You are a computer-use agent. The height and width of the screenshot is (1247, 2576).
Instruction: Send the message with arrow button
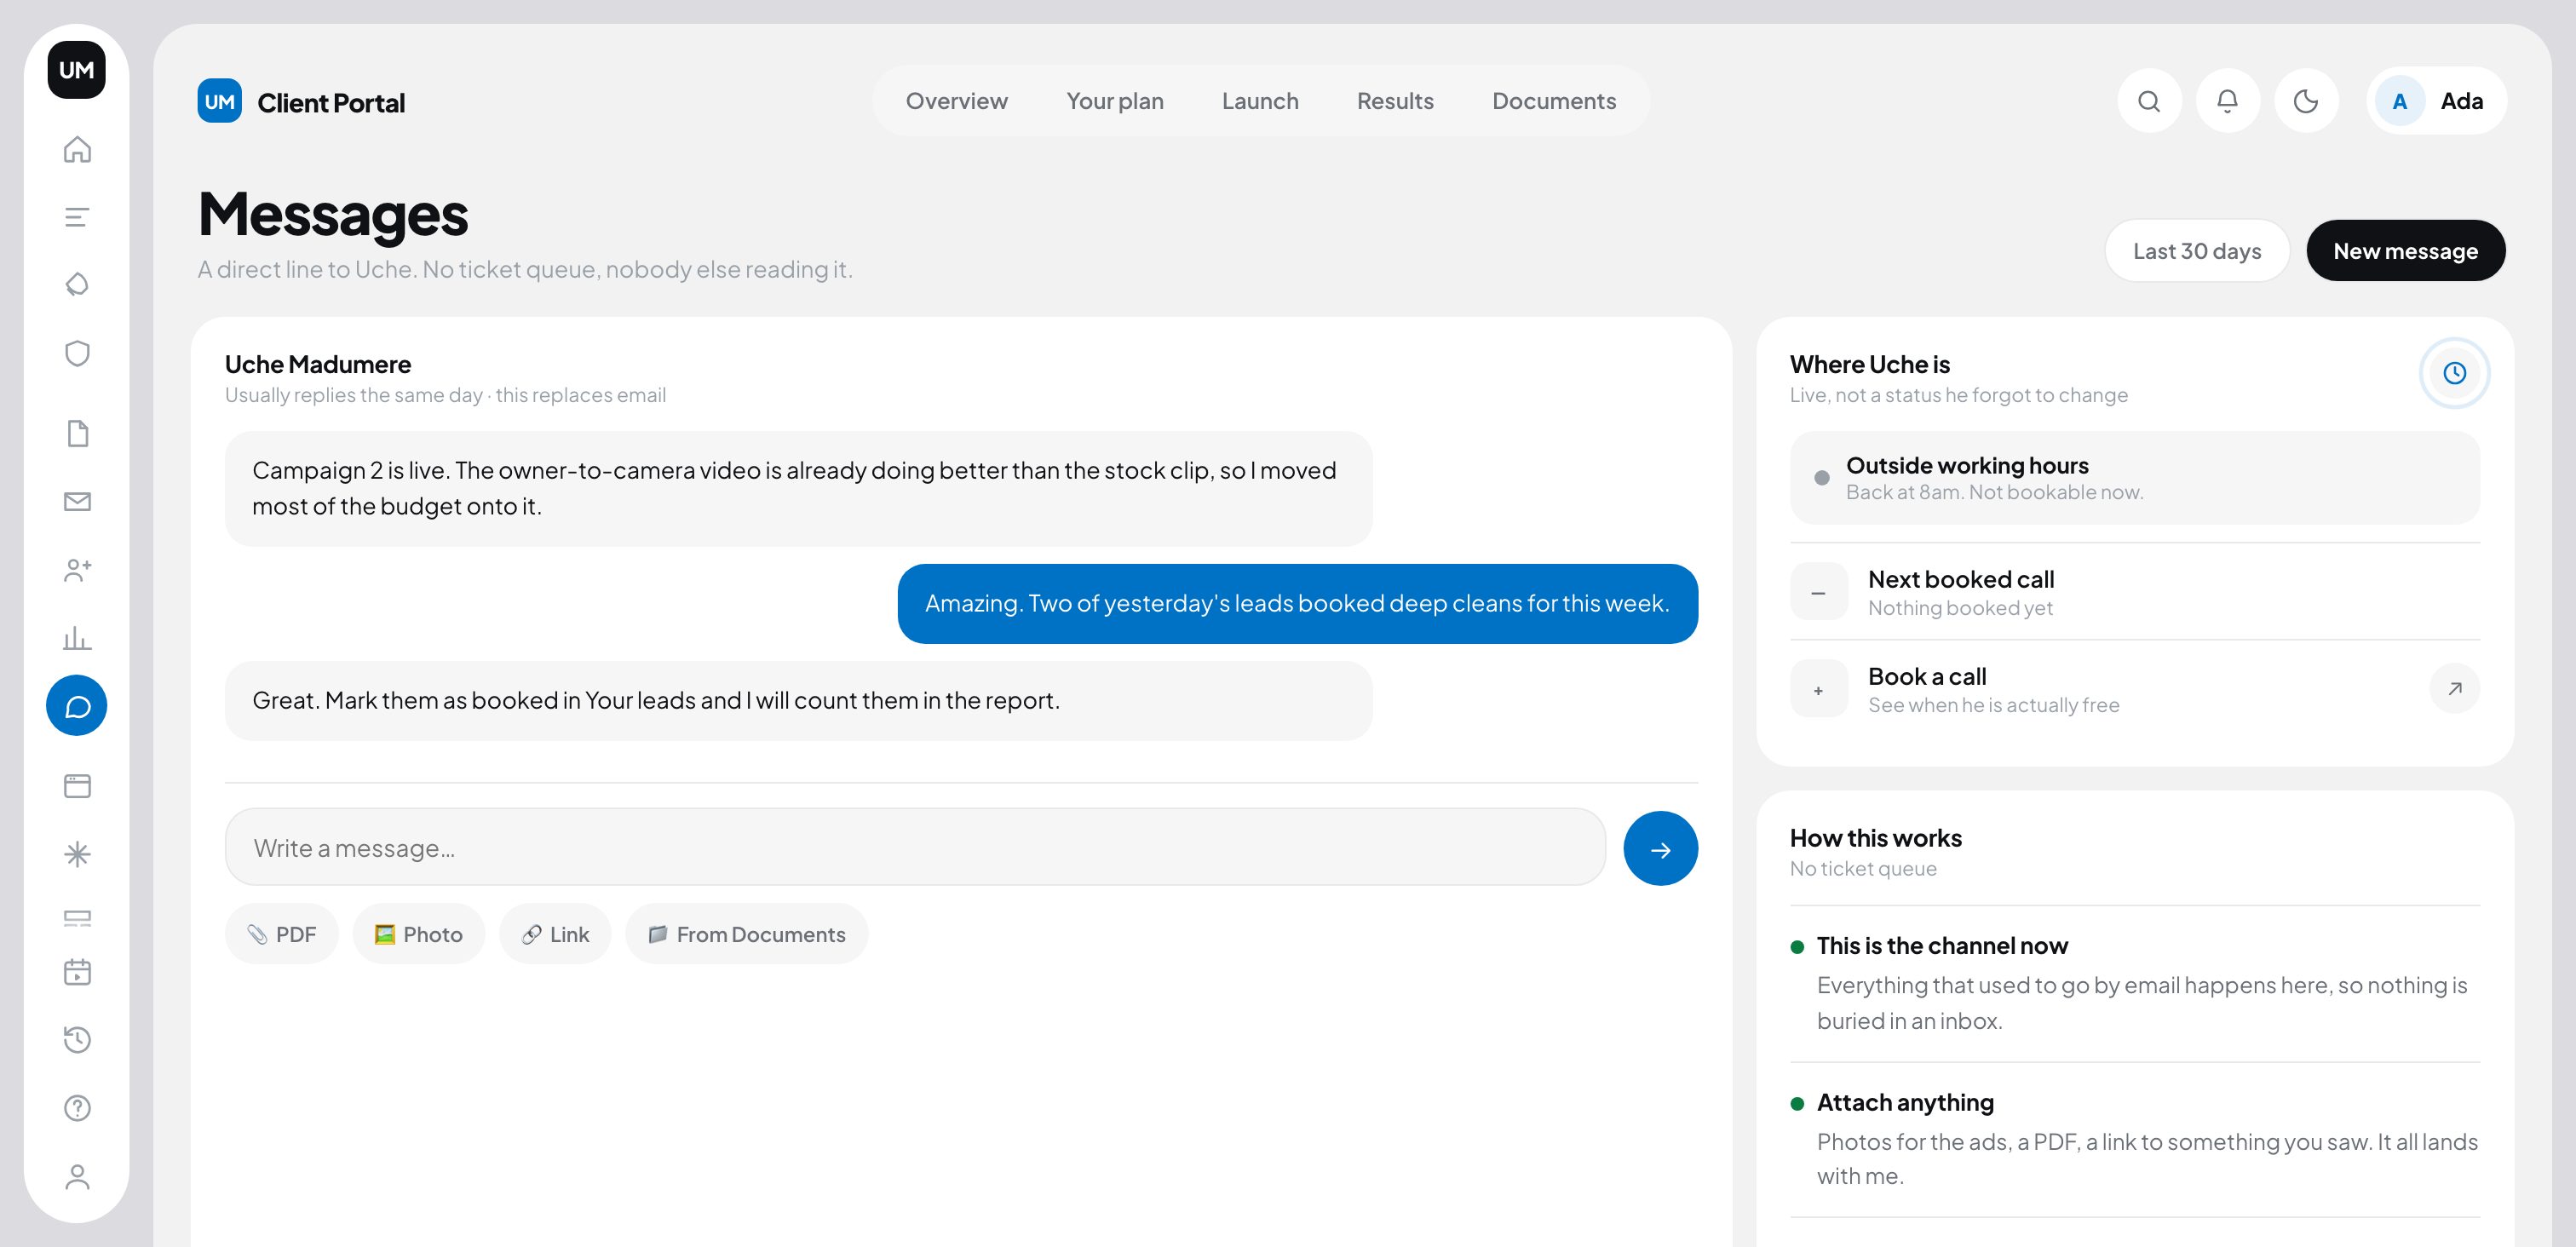click(x=1660, y=848)
